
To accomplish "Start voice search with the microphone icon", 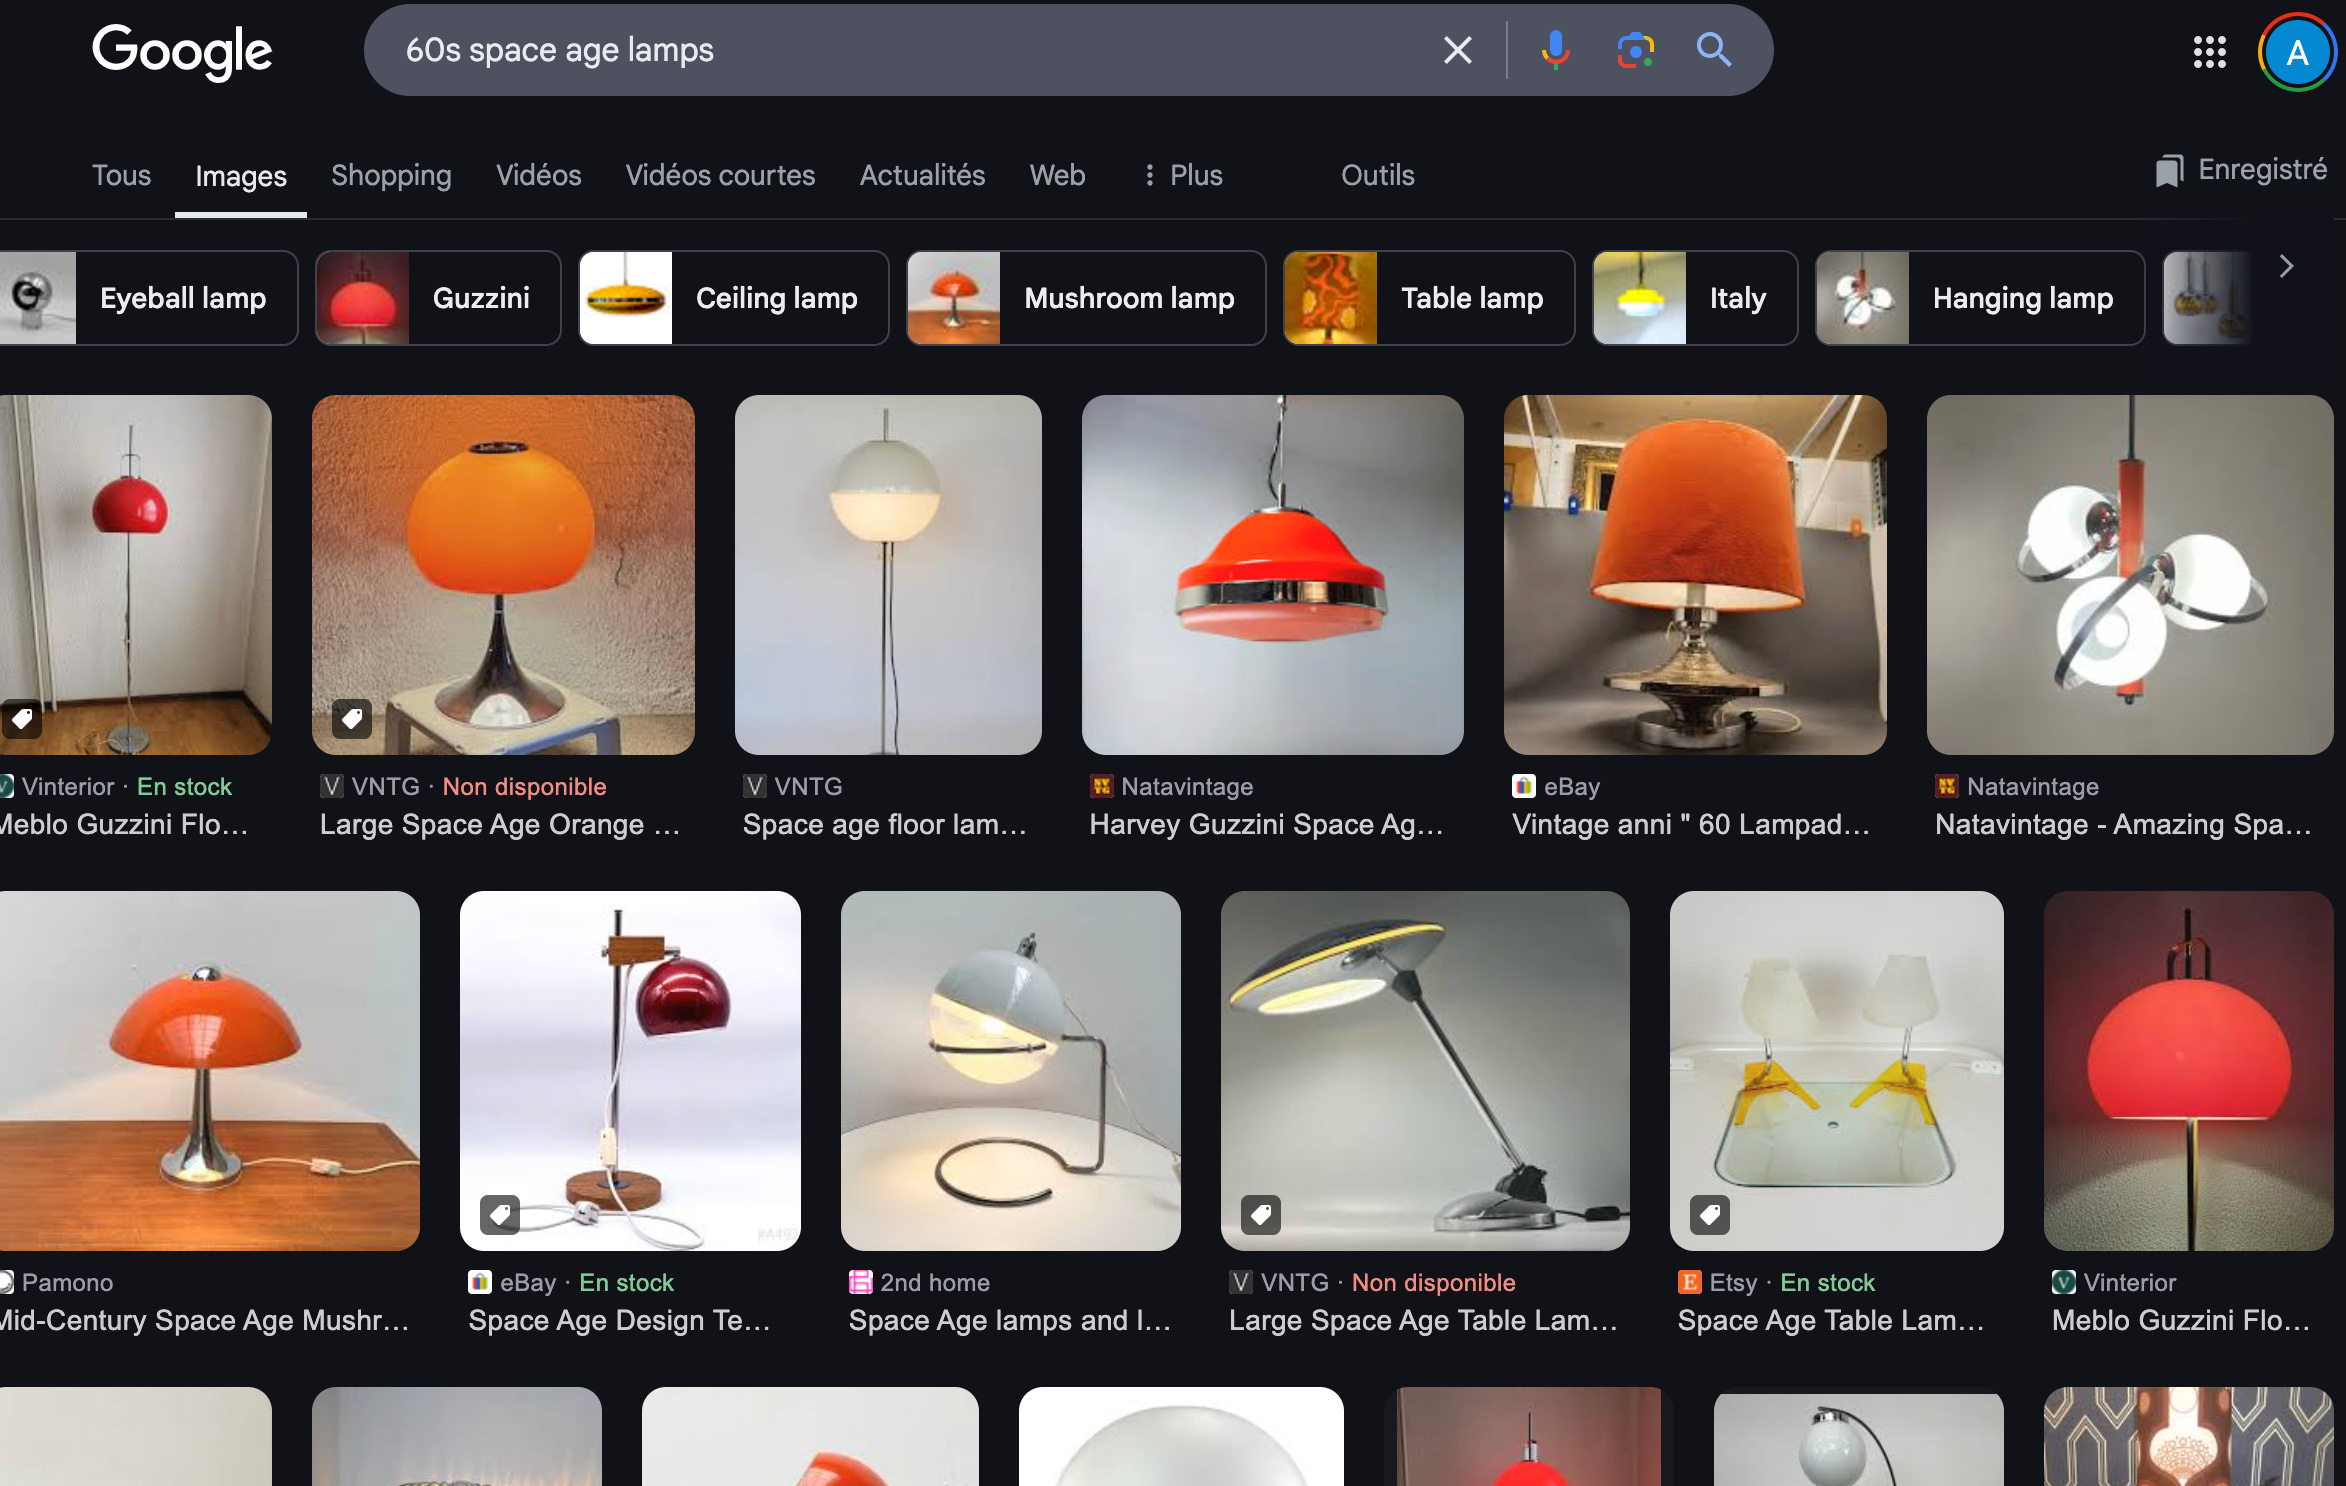I will pos(1555,50).
